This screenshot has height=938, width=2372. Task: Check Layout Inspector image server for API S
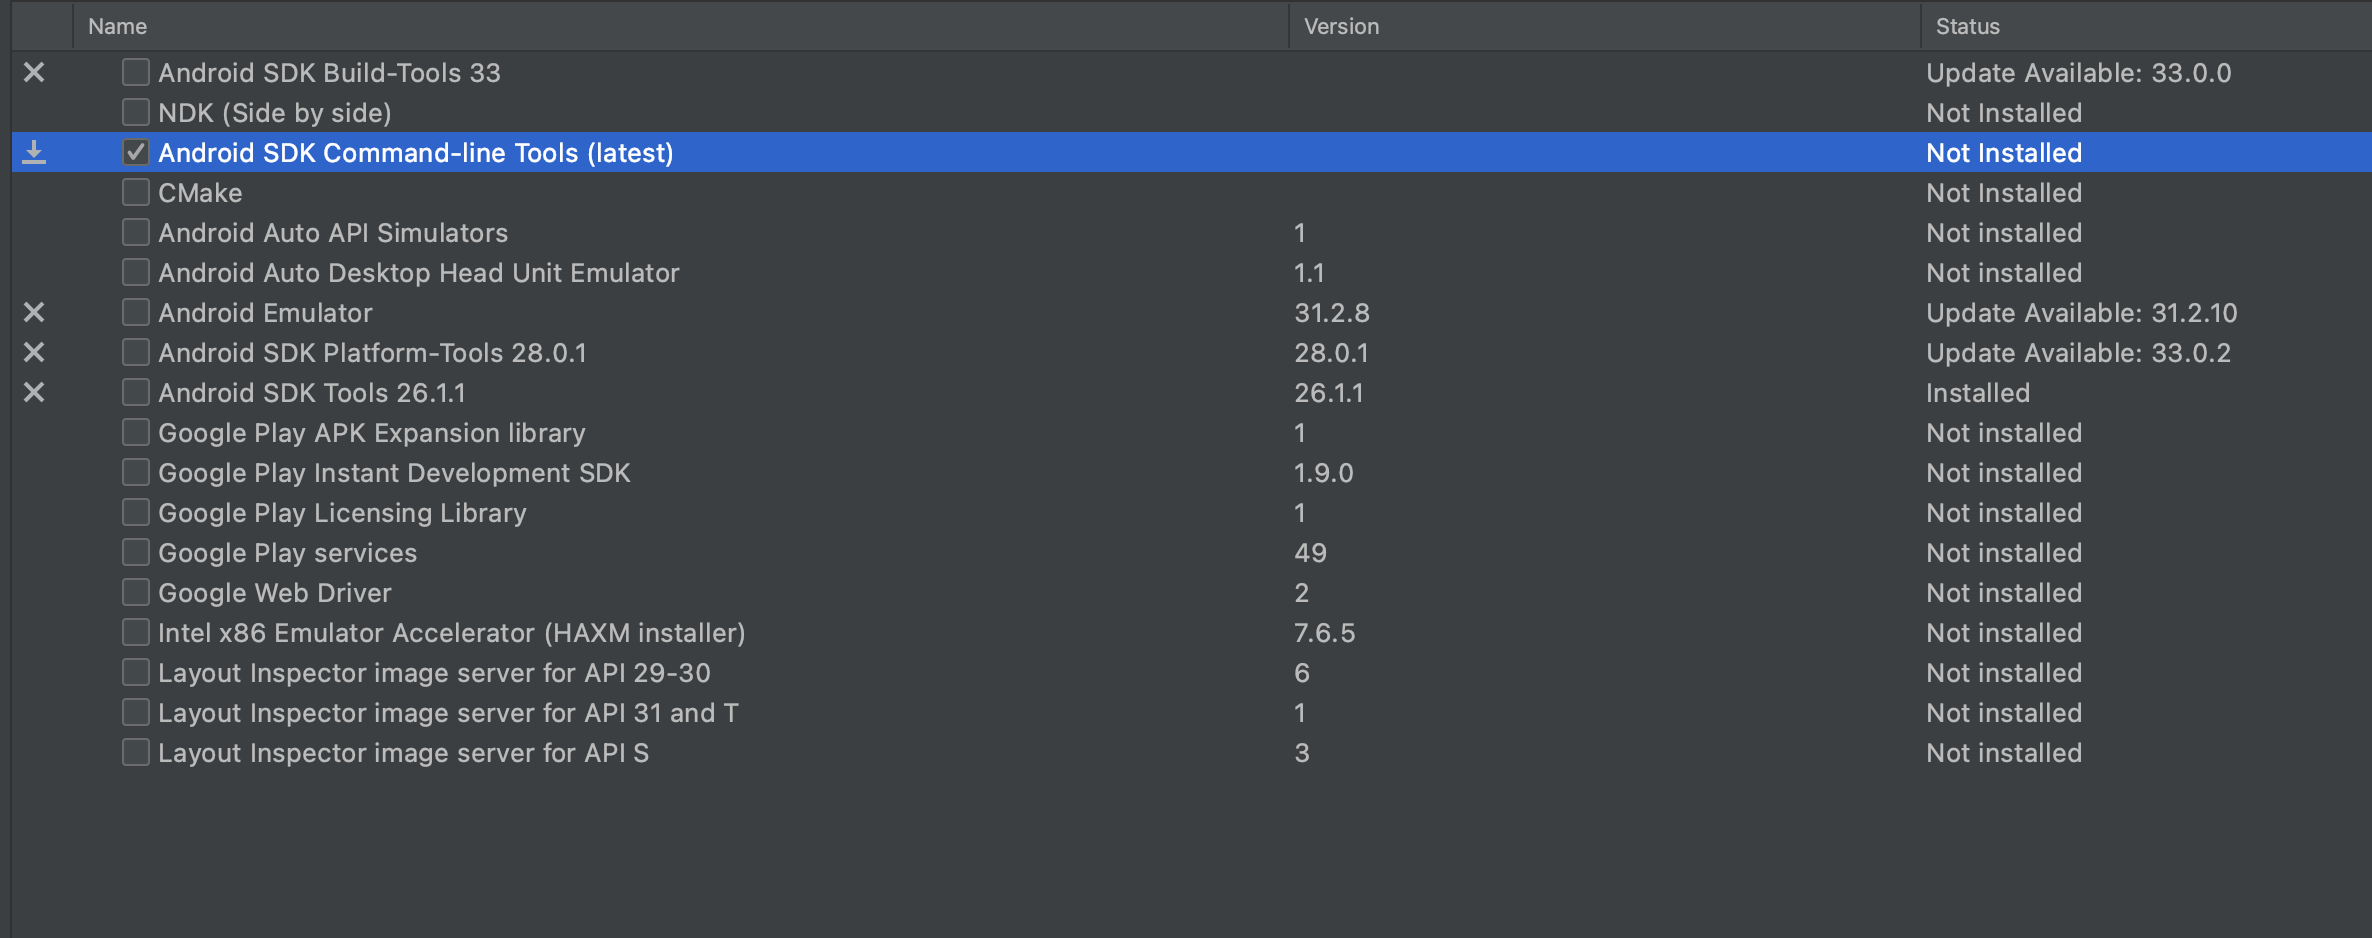(x=136, y=752)
